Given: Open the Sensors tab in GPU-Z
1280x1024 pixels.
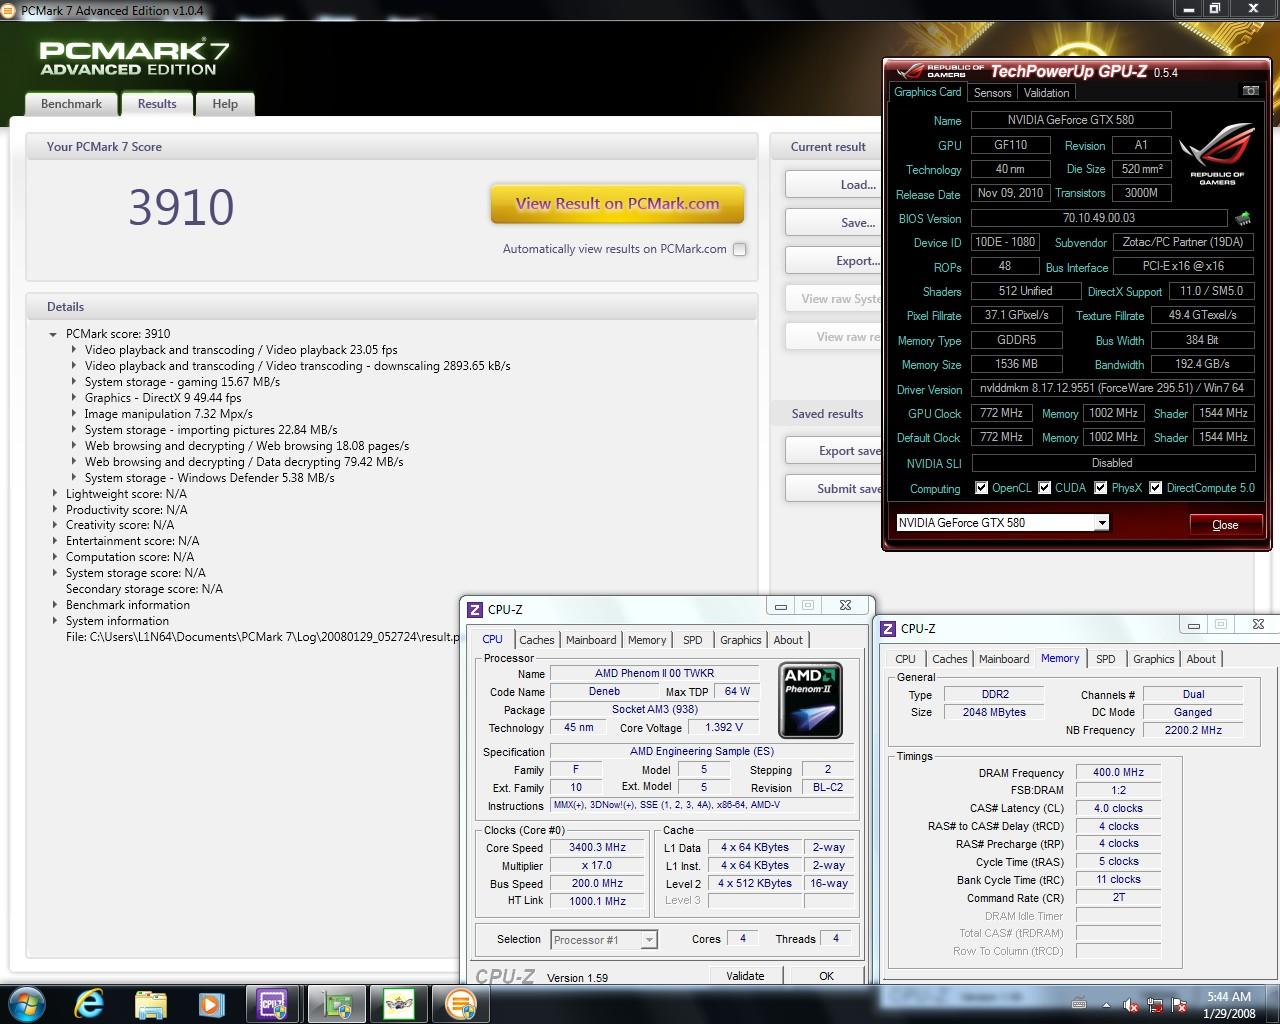Looking at the screenshot, I should pos(993,92).
